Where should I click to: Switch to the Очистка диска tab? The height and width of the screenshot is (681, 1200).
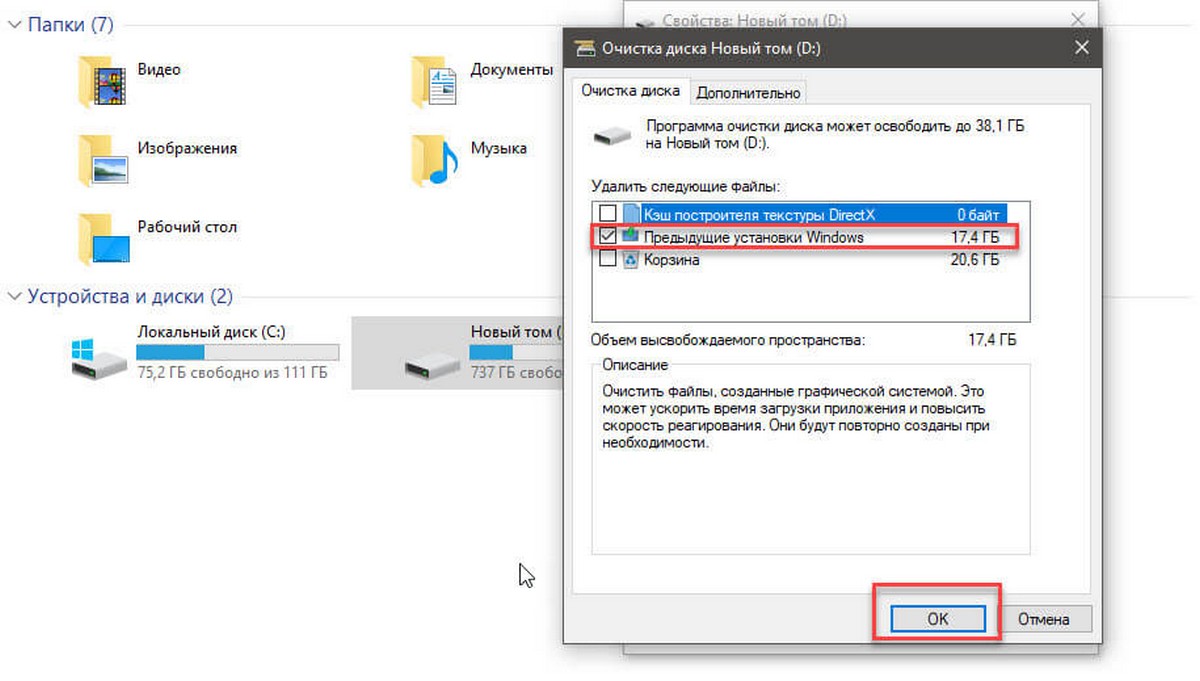pyautogui.click(x=631, y=91)
